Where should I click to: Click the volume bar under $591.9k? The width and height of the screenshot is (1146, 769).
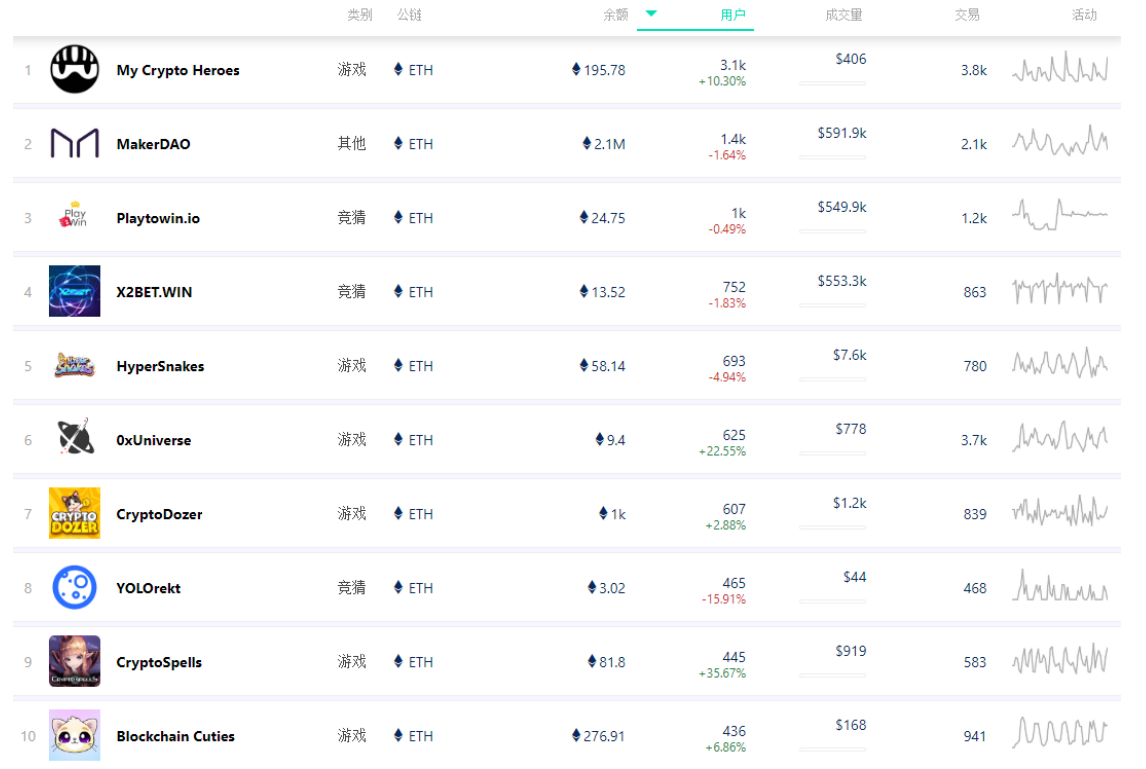(832, 157)
